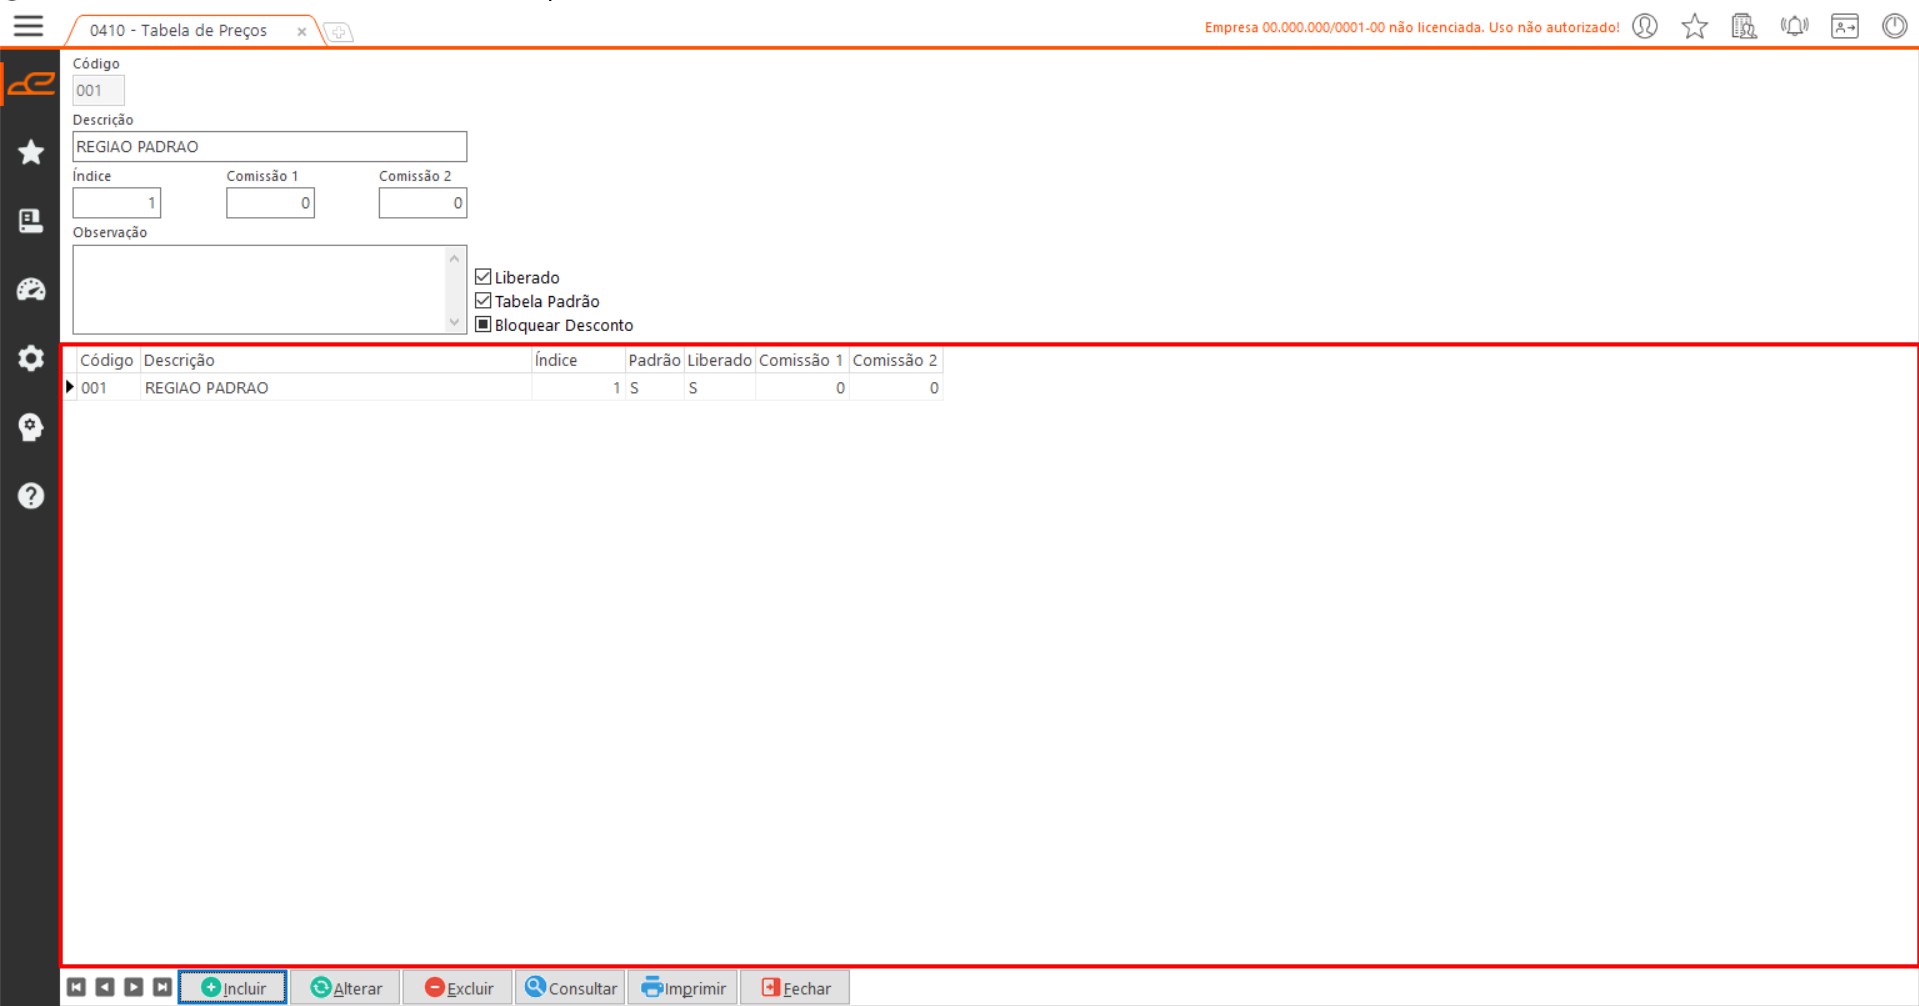This screenshot has height=1006, width=1919.
Task: Go to the last record navigation arrow
Action: click(162, 988)
